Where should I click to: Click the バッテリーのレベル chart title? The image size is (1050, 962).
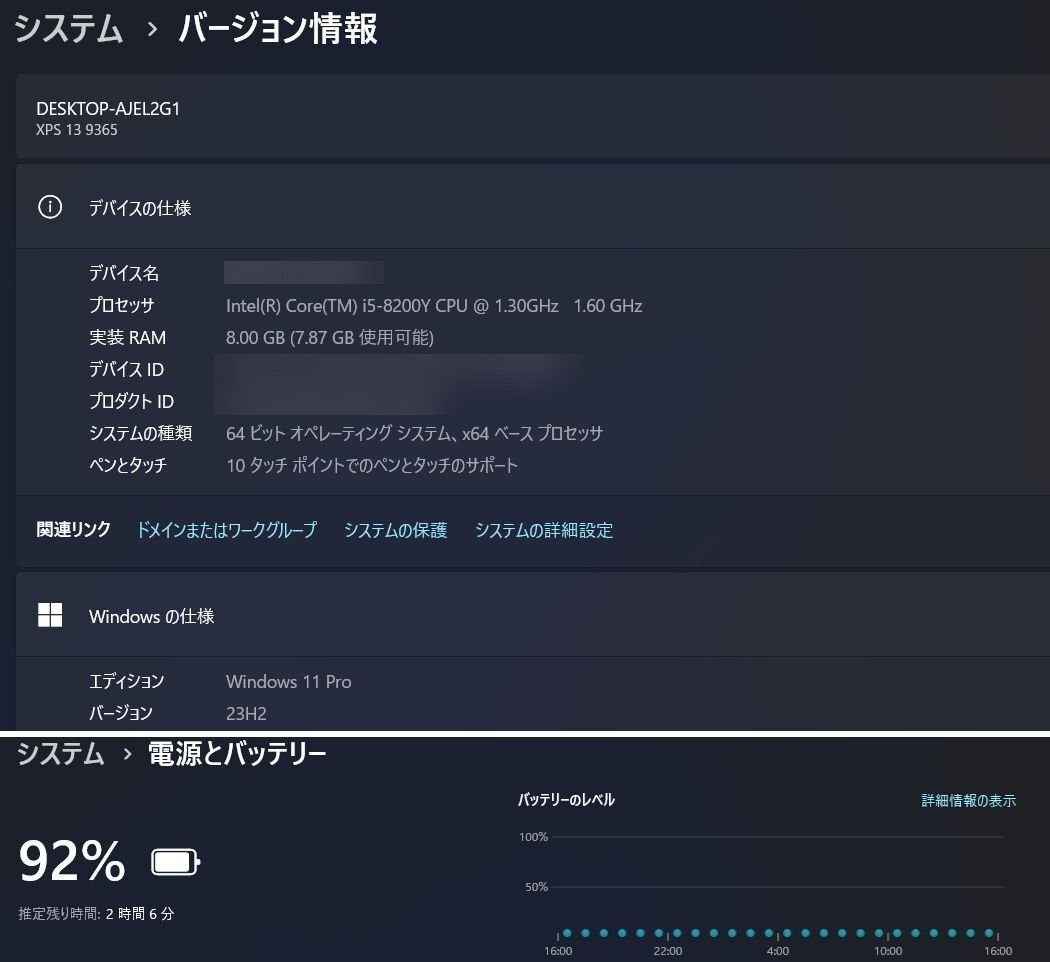[566, 799]
